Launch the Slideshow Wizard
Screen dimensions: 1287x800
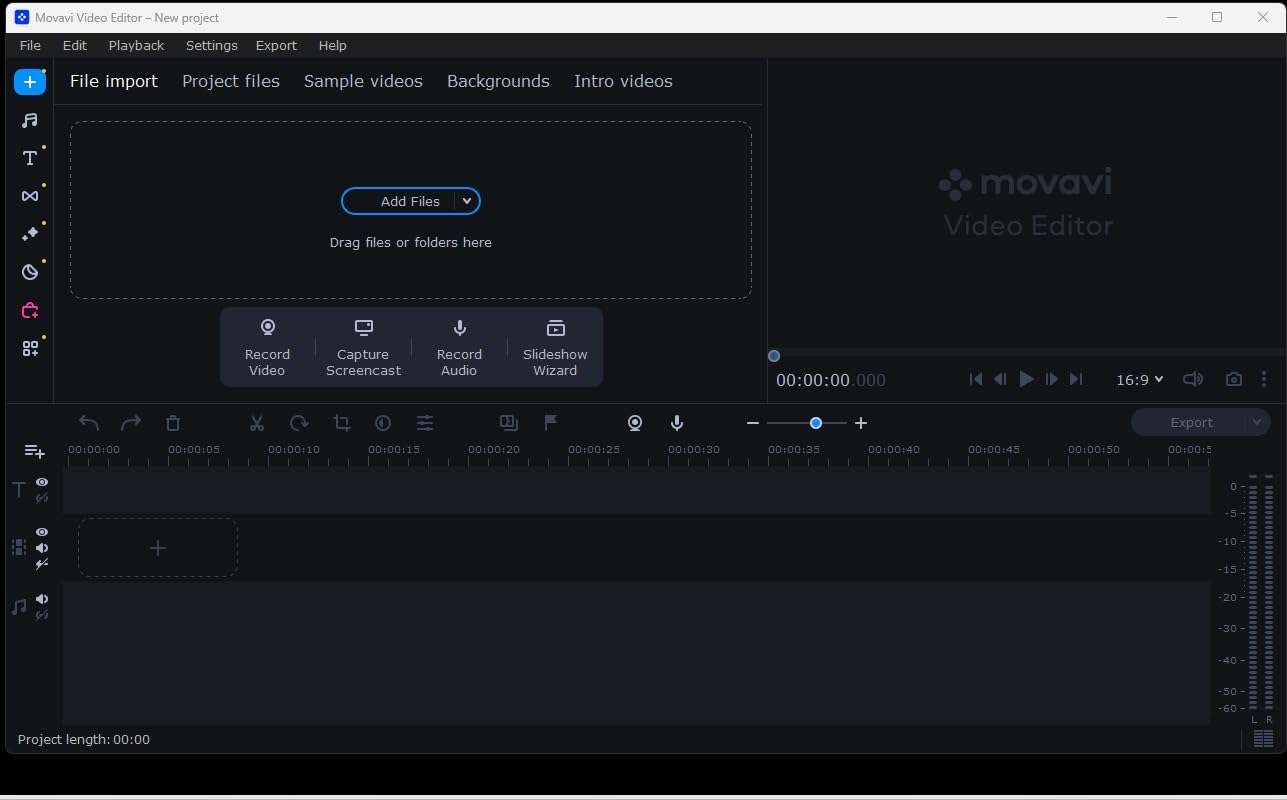click(555, 347)
